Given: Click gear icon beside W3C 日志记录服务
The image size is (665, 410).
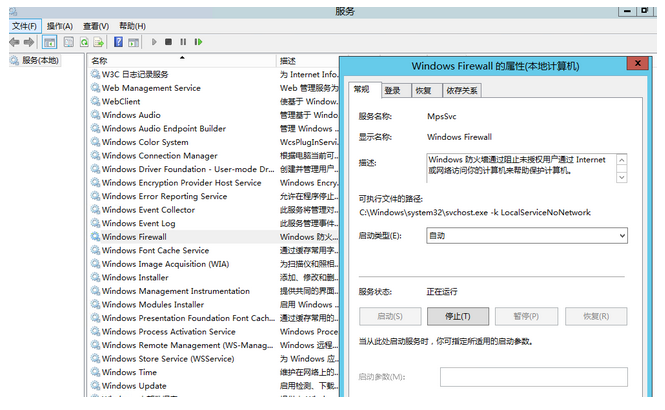Looking at the screenshot, I should point(95,74).
